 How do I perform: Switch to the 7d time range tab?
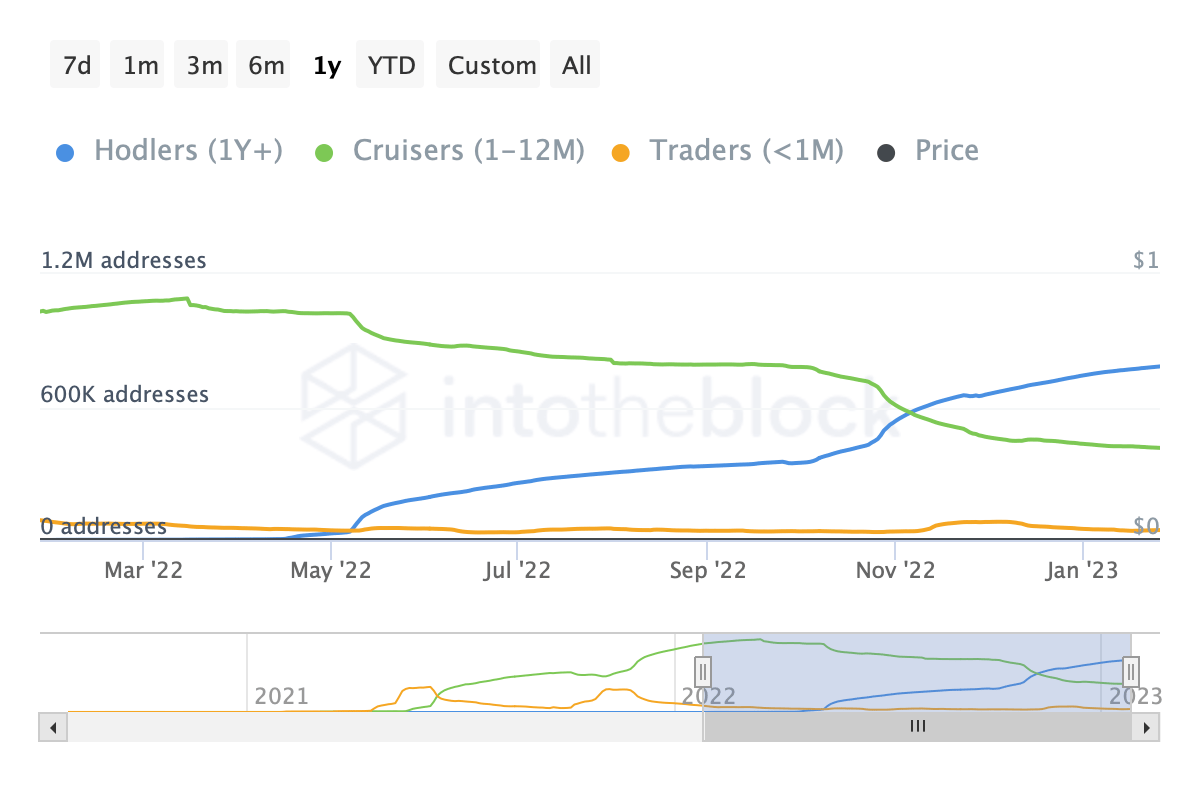75,64
